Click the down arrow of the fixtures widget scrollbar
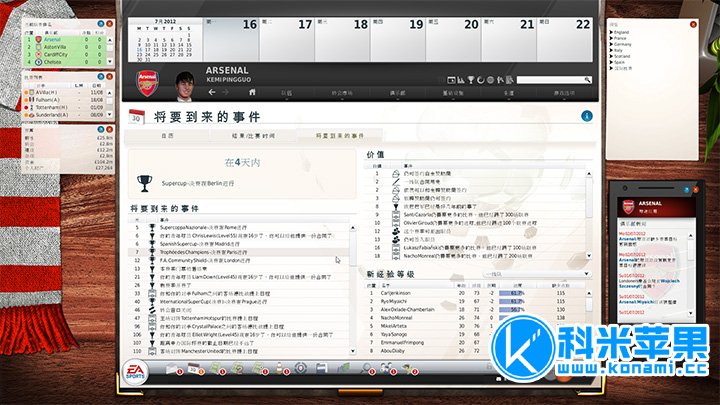The width and height of the screenshot is (720, 405). 110,114
